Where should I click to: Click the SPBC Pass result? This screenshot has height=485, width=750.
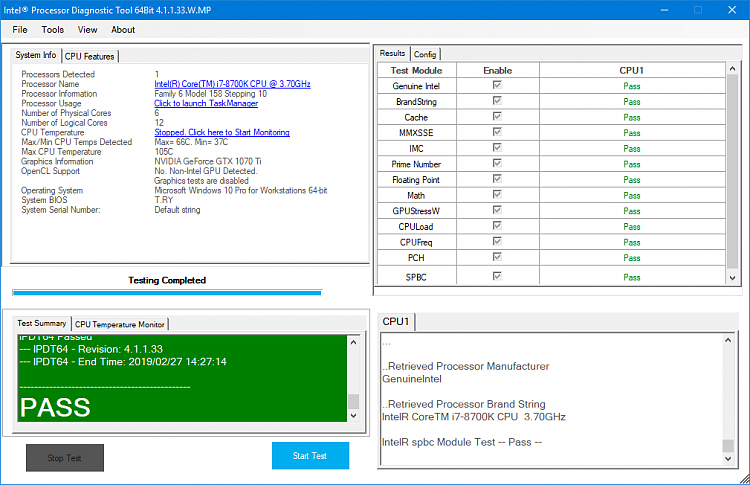click(632, 277)
